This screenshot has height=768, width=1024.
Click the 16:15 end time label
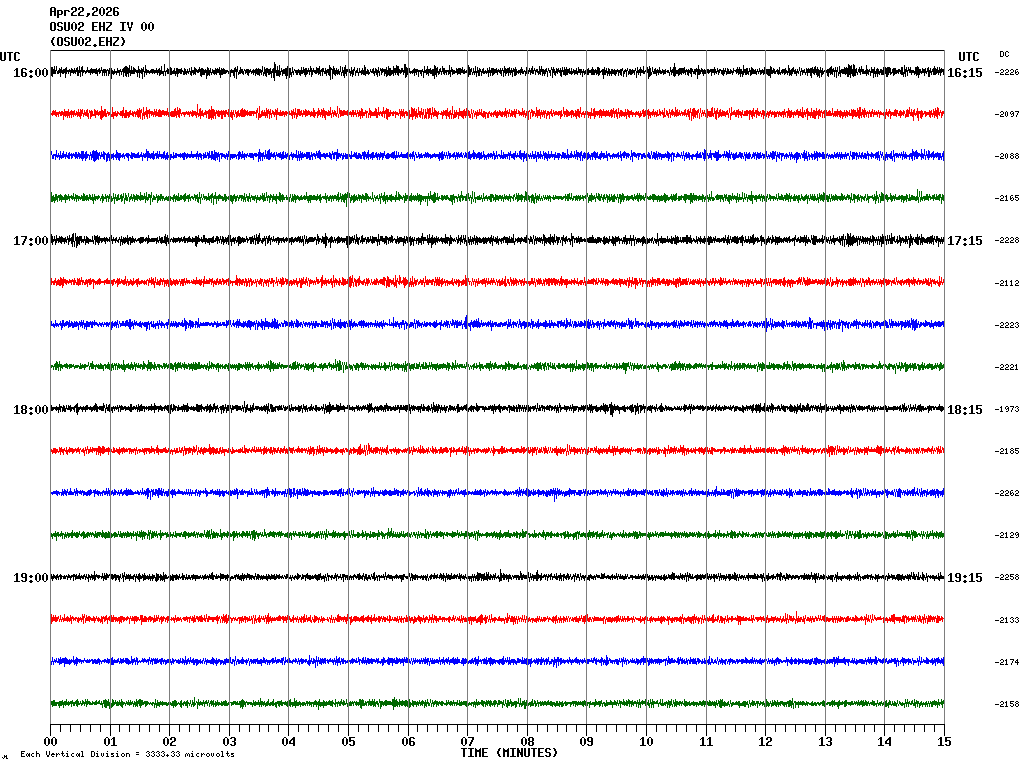(965, 73)
